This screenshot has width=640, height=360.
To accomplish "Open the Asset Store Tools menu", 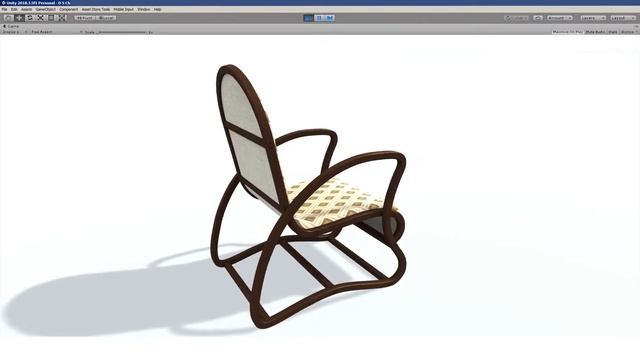I will 96,9.
